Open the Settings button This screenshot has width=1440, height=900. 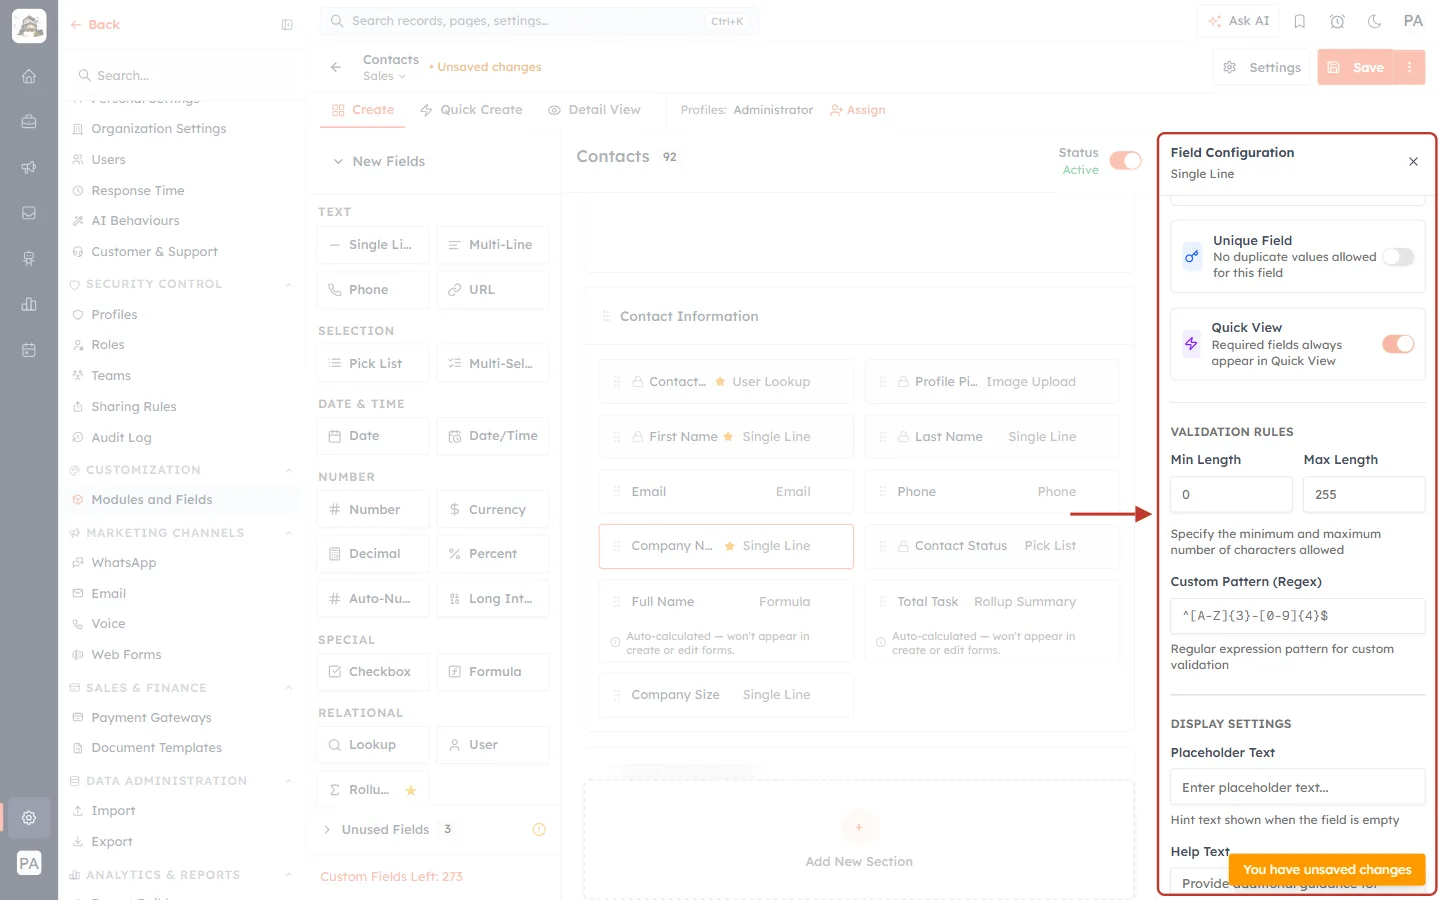click(x=1262, y=67)
